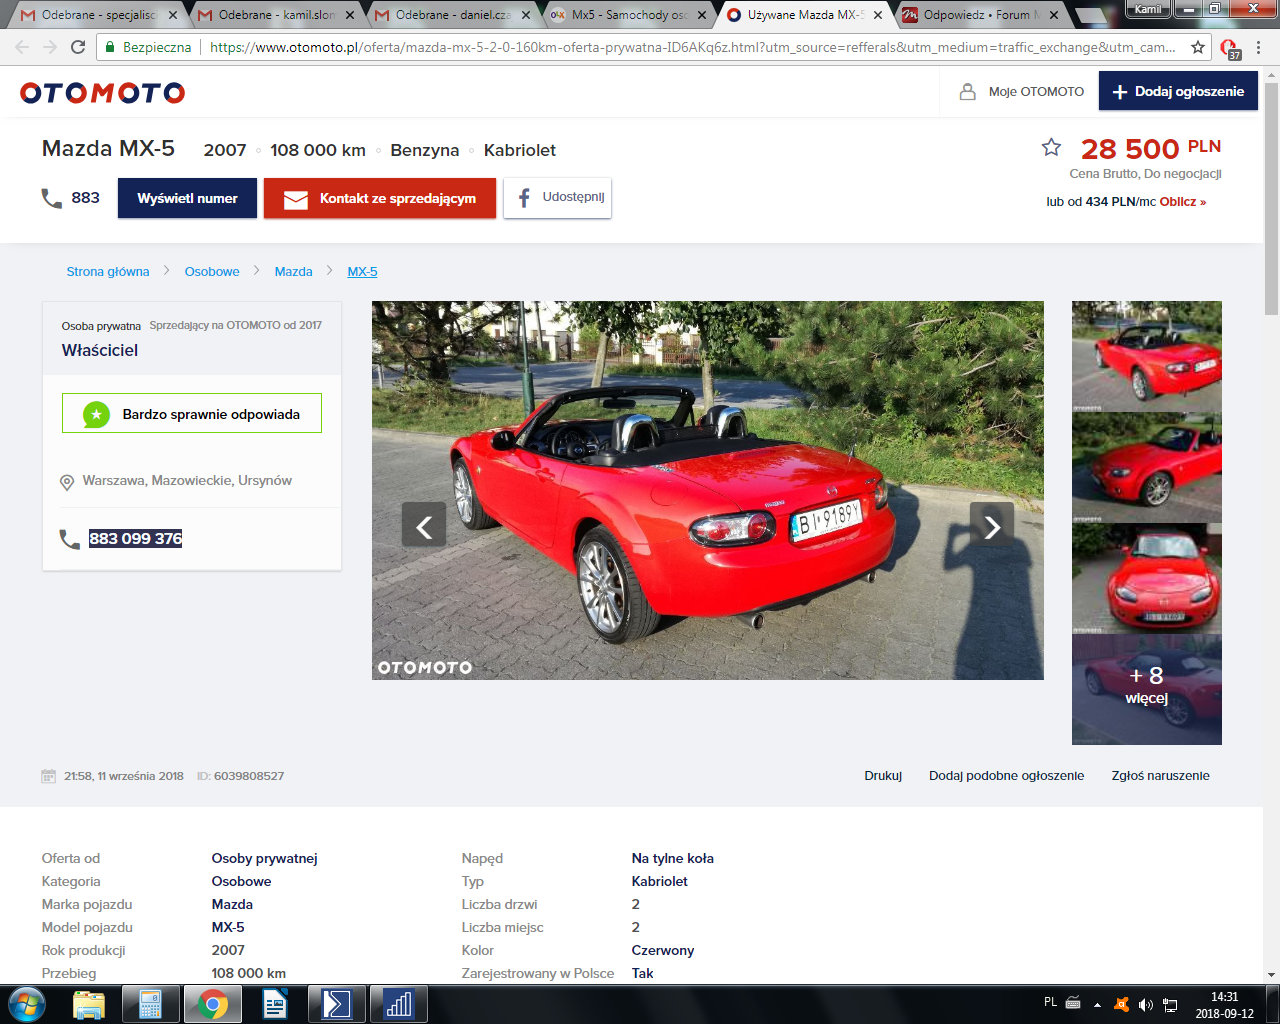Switch to the Odpowiedz Forum tab
1280x1024 pixels.
click(x=981, y=15)
